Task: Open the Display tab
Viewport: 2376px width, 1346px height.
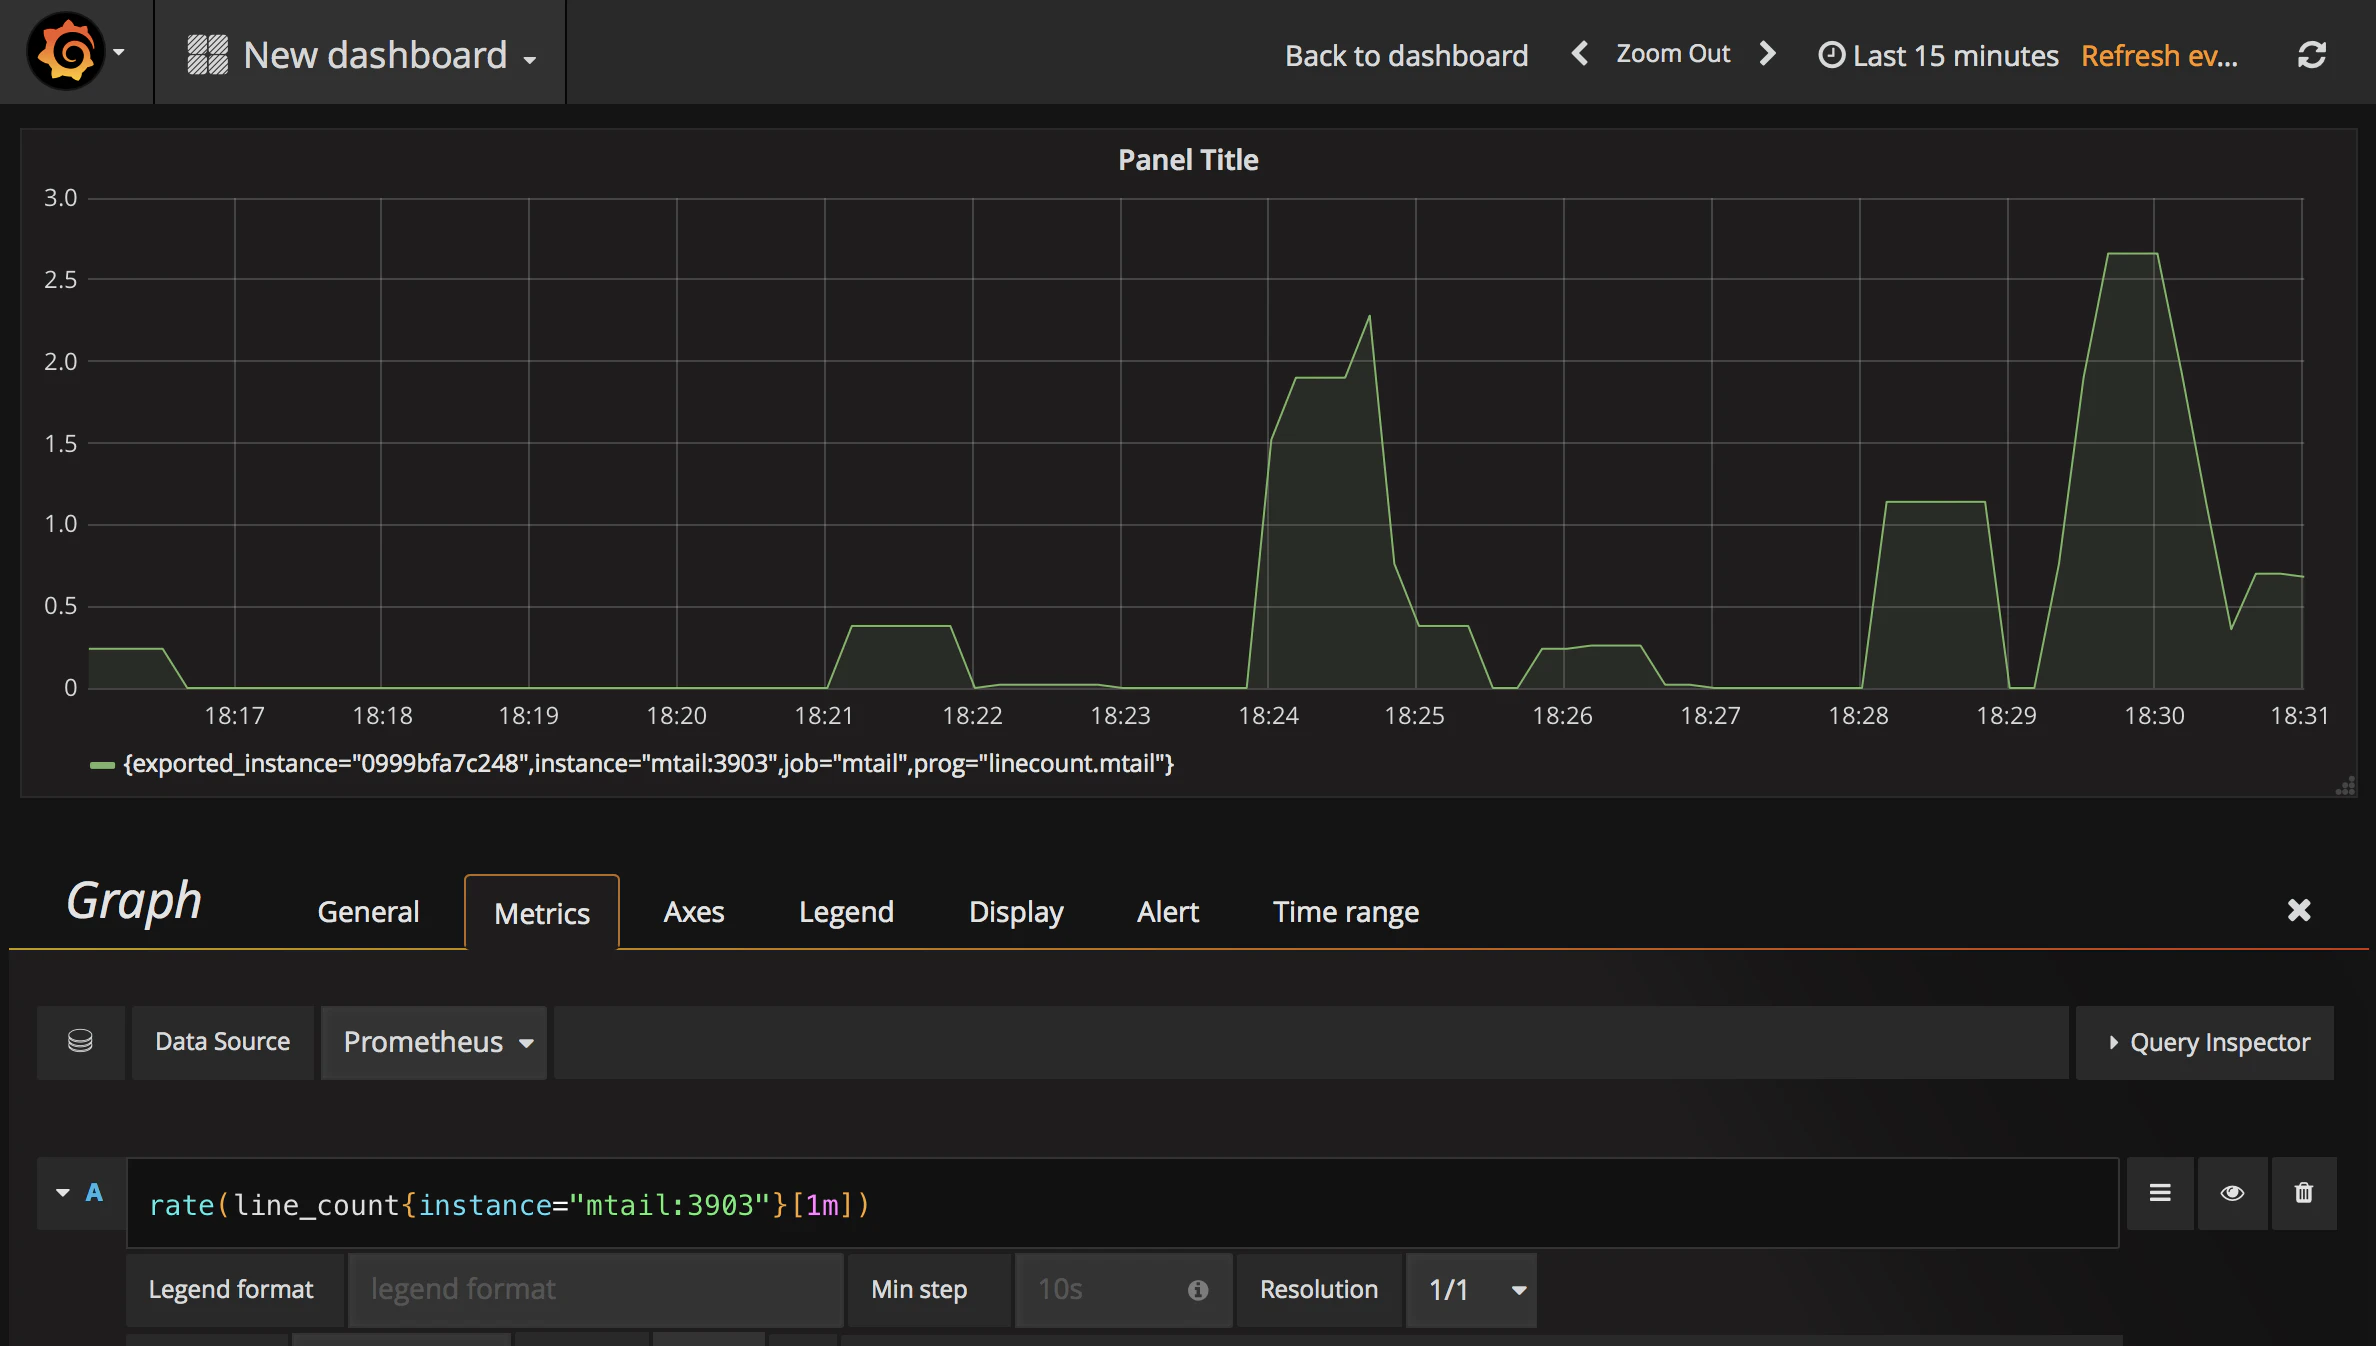Action: [1016, 912]
